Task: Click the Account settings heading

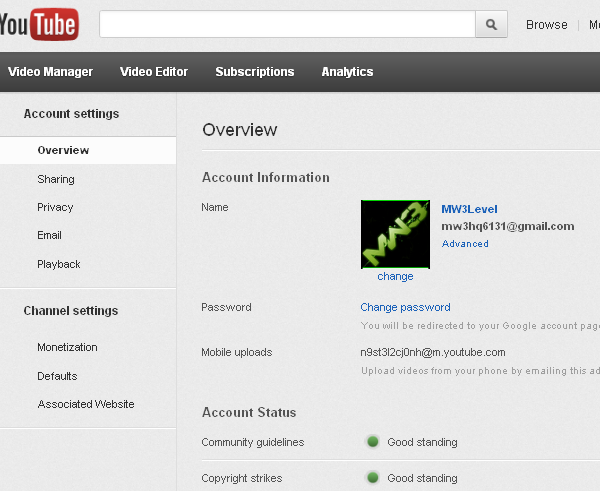Action: tap(71, 114)
